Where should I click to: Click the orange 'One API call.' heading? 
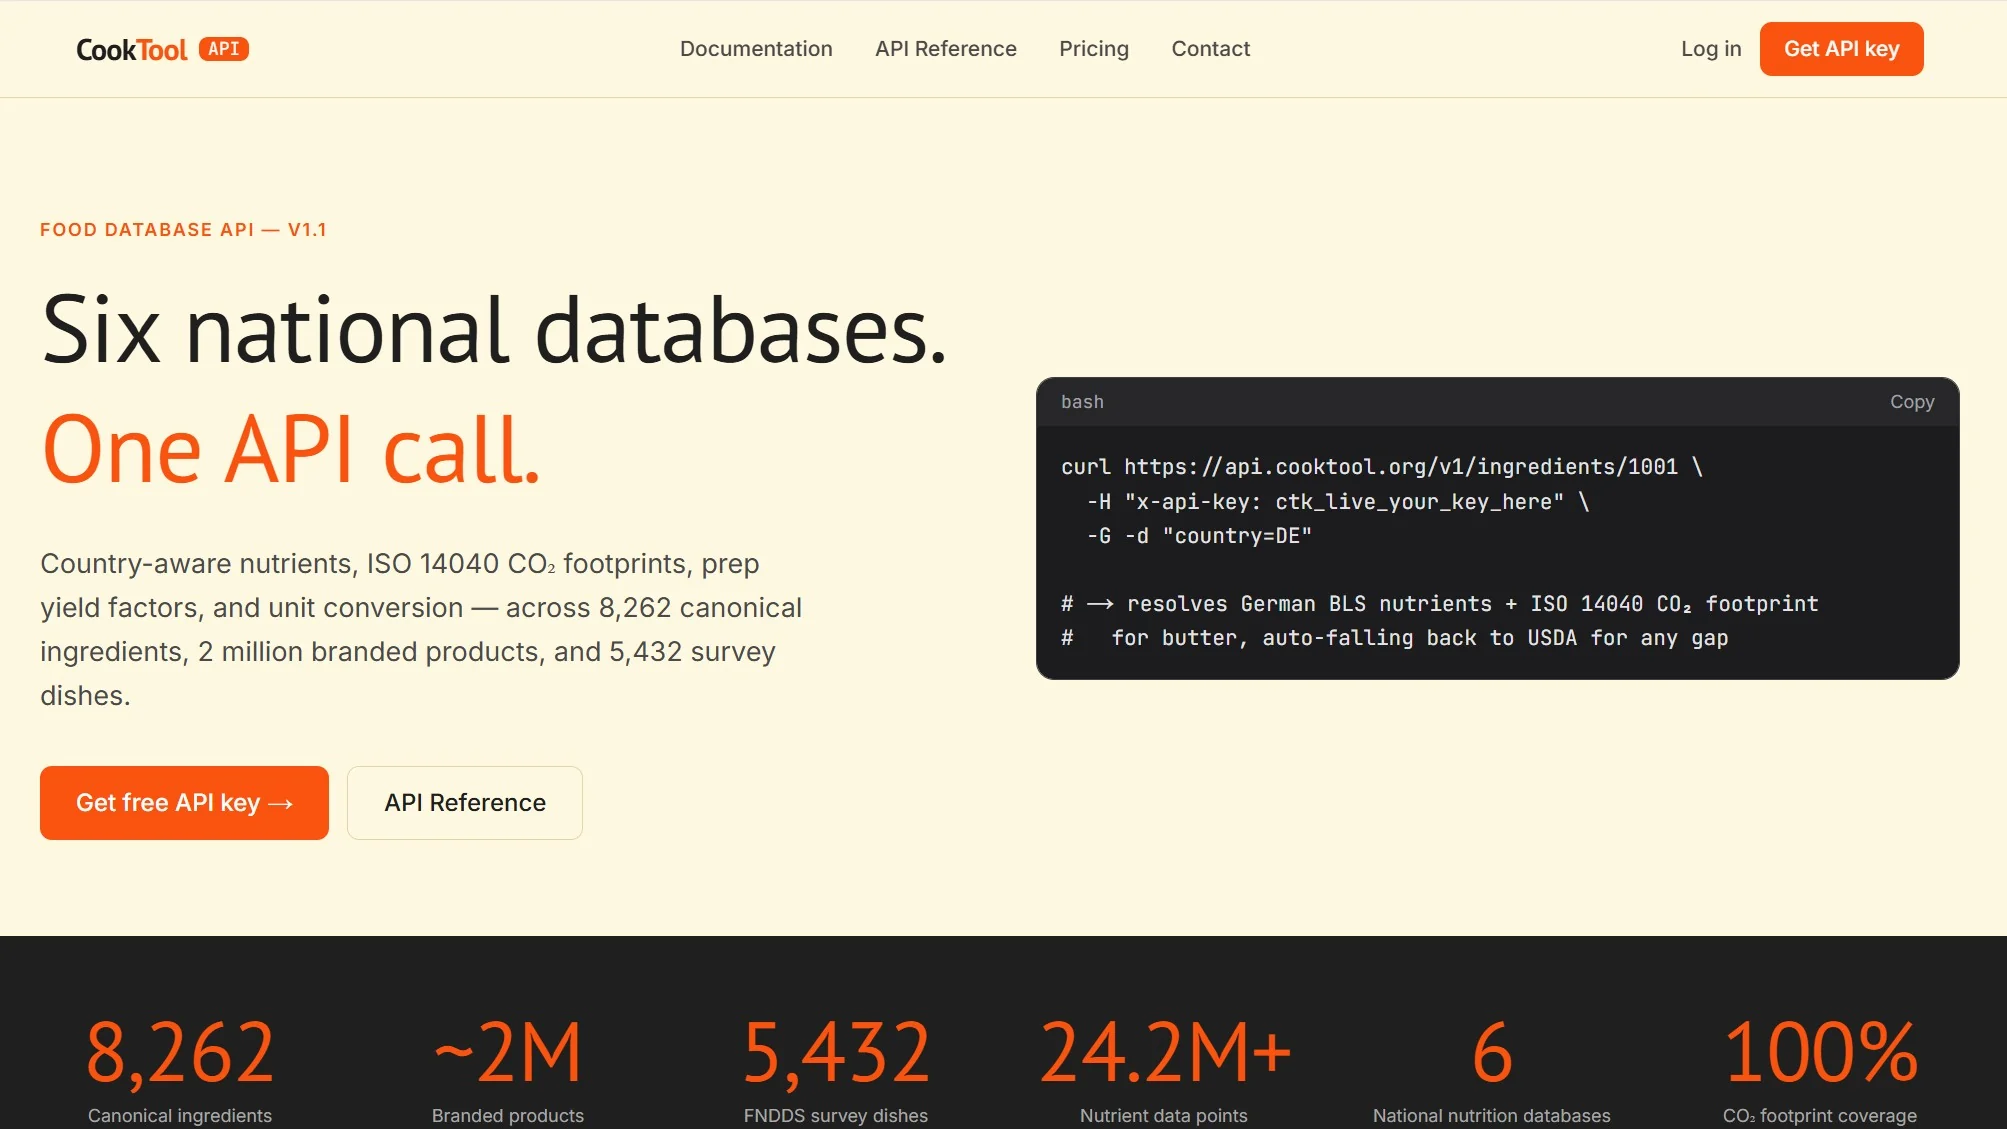point(291,450)
